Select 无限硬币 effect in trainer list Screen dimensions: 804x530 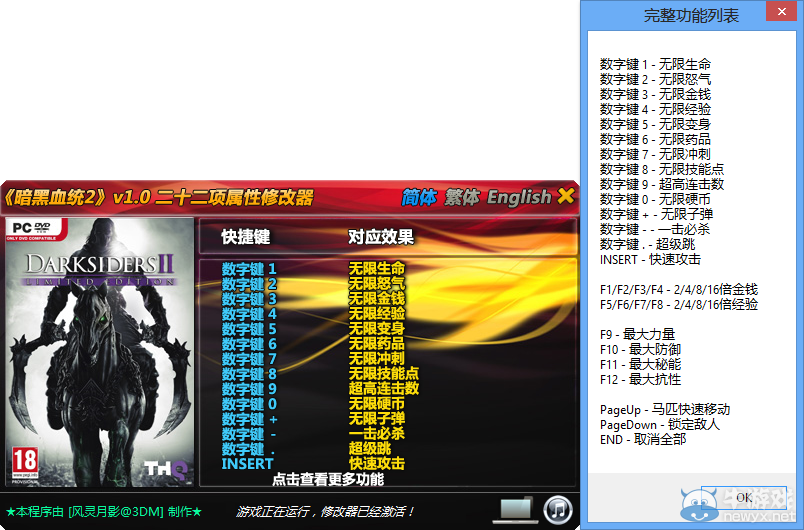click(x=377, y=403)
